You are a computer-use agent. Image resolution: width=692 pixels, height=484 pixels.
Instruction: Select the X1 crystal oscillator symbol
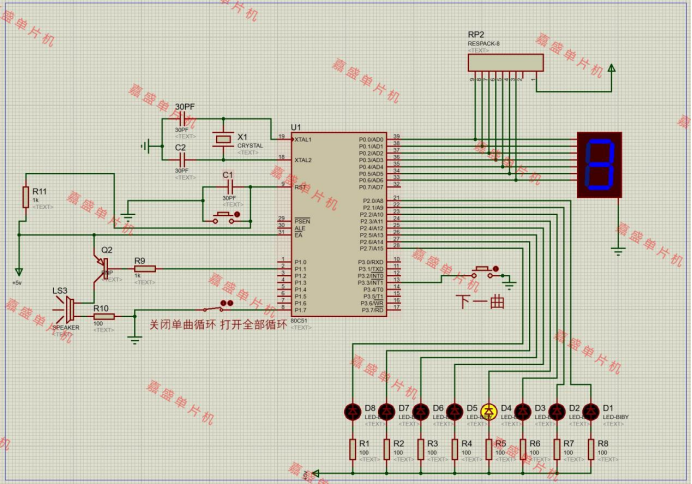[x=223, y=139]
